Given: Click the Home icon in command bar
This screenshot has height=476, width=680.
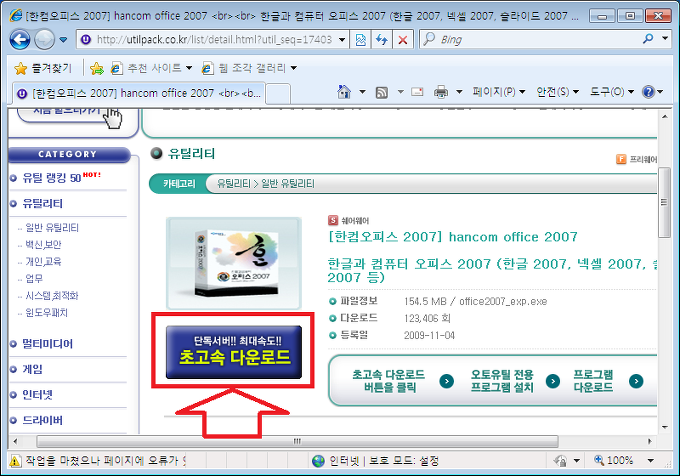Looking at the screenshot, I should pos(344,91).
